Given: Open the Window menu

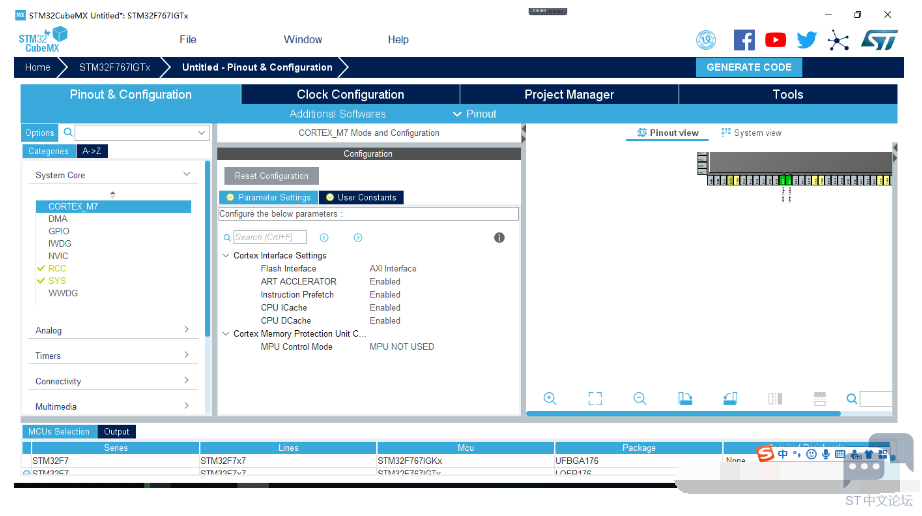Looking at the screenshot, I should (303, 39).
